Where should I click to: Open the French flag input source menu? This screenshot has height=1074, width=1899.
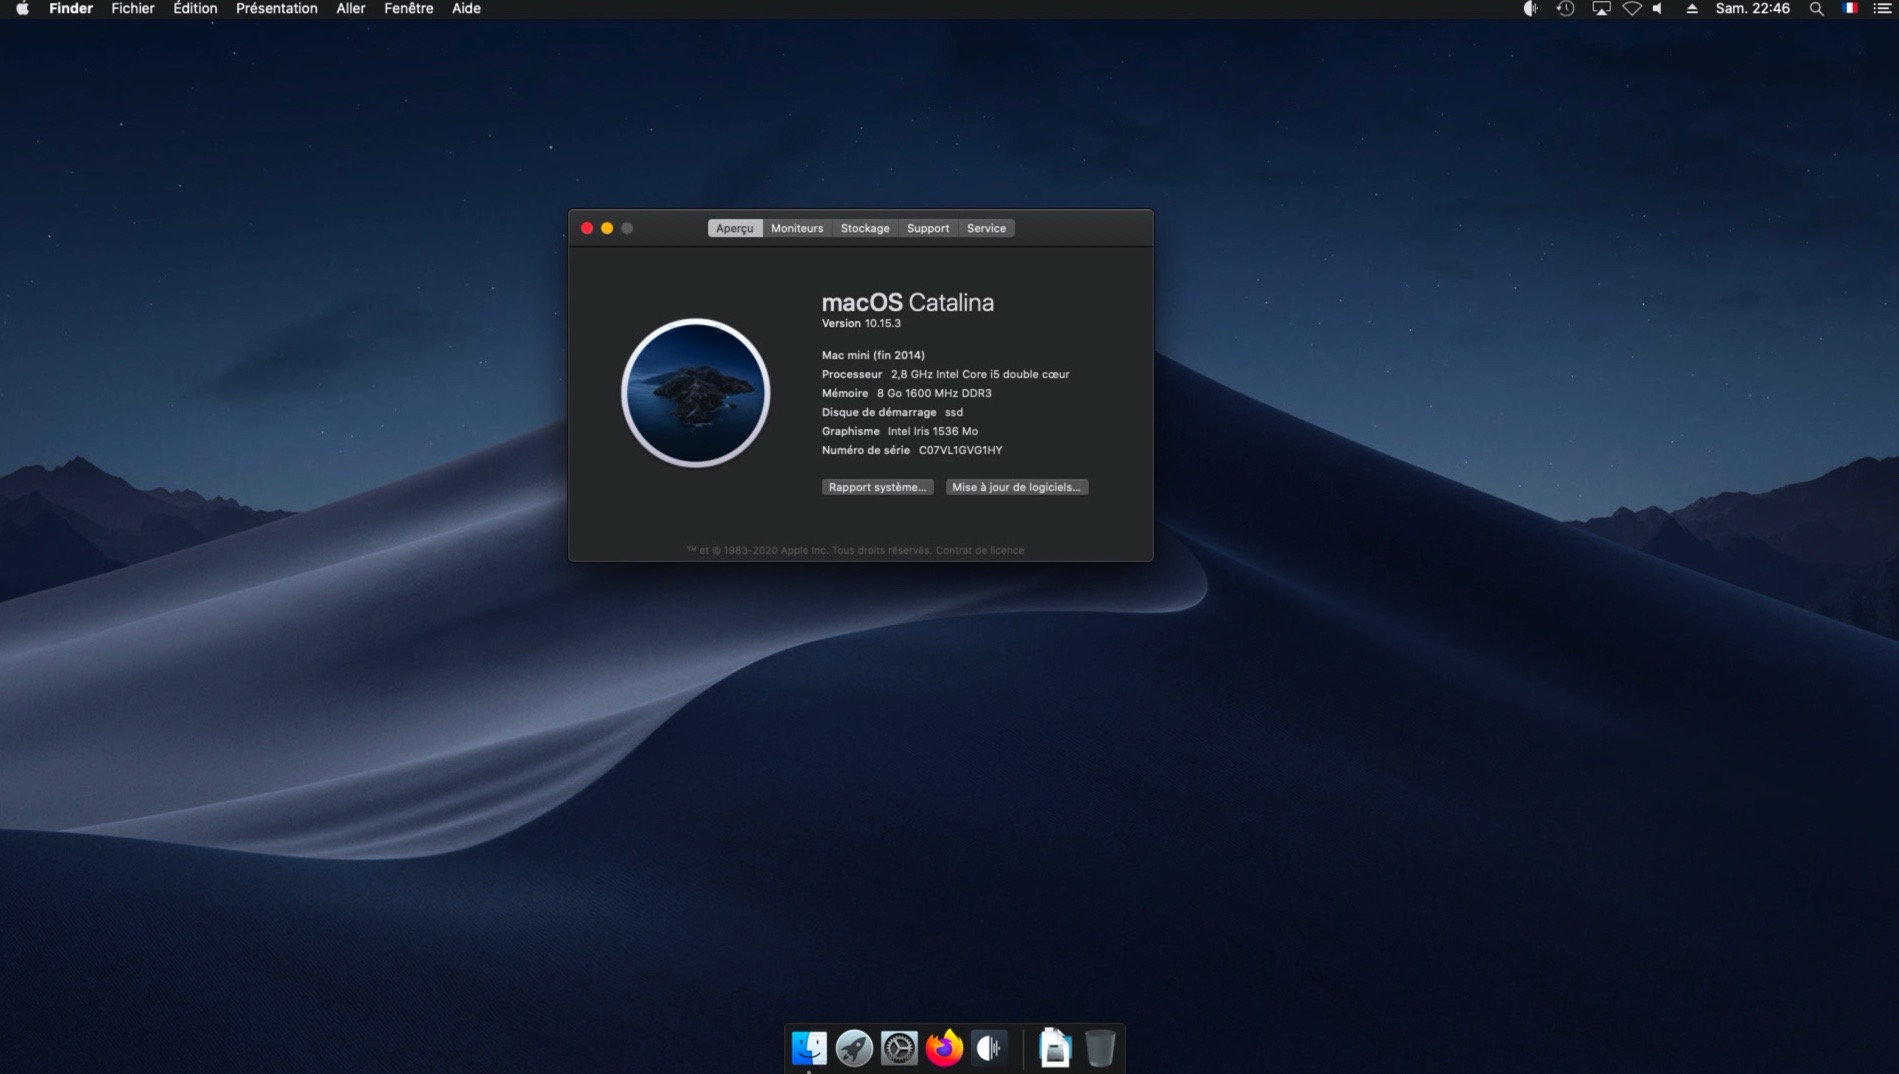pyautogui.click(x=1850, y=9)
